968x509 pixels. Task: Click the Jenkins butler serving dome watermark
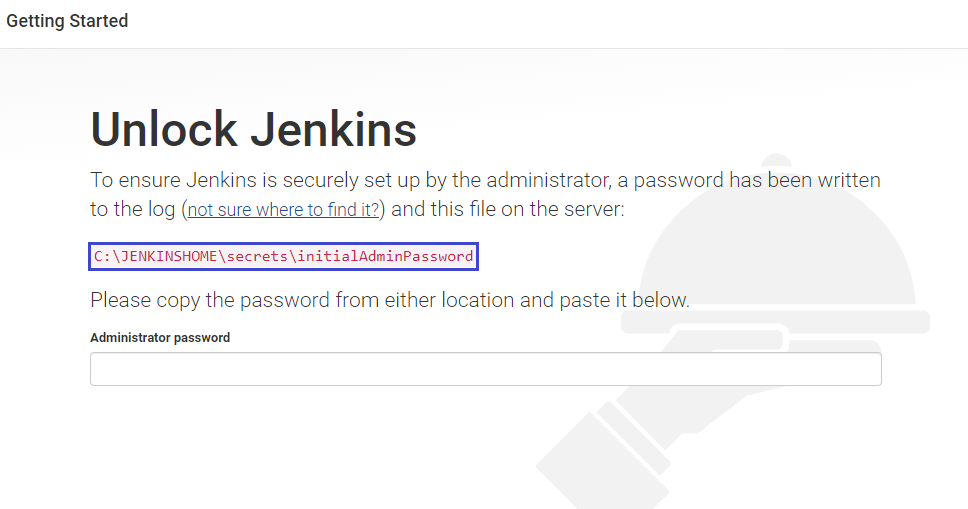pyautogui.click(x=777, y=241)
